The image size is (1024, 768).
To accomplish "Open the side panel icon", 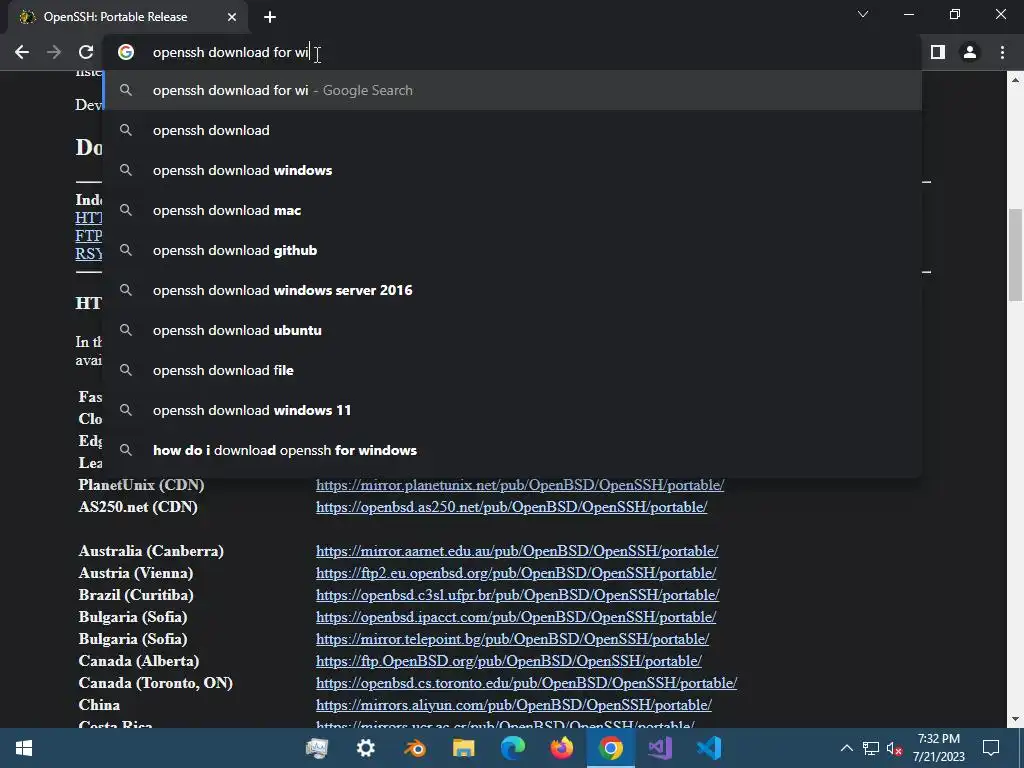I will (x=938, y=52).
